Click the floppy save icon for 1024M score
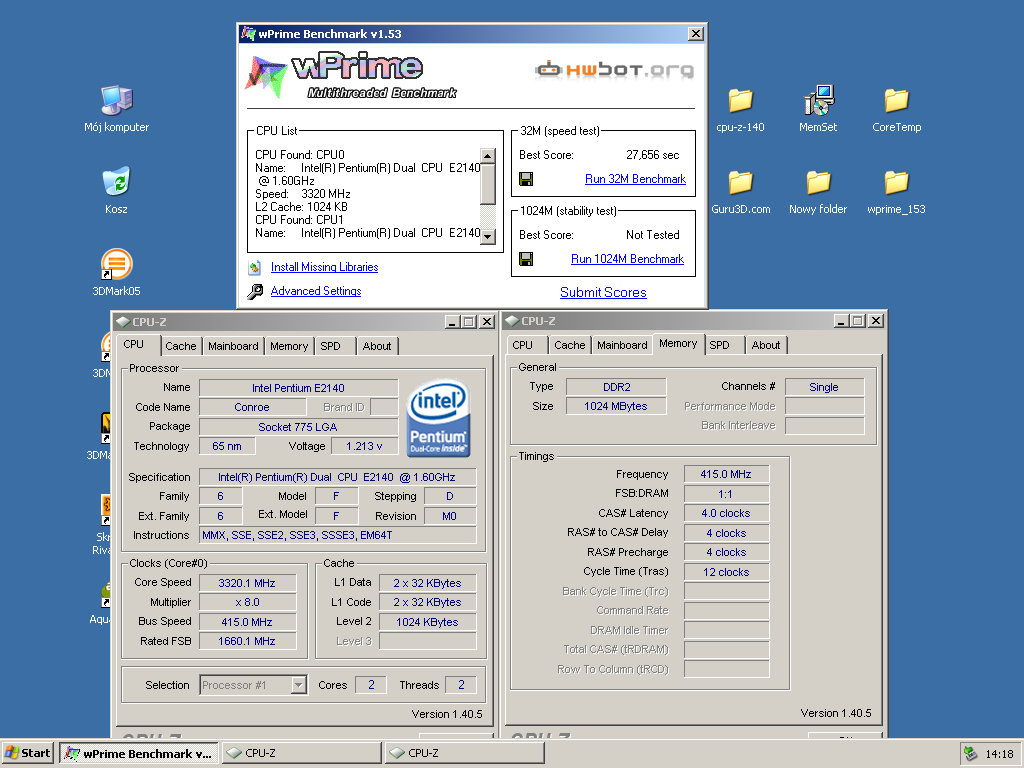The width and height of the screenshot is (1024, 768). 526,259
